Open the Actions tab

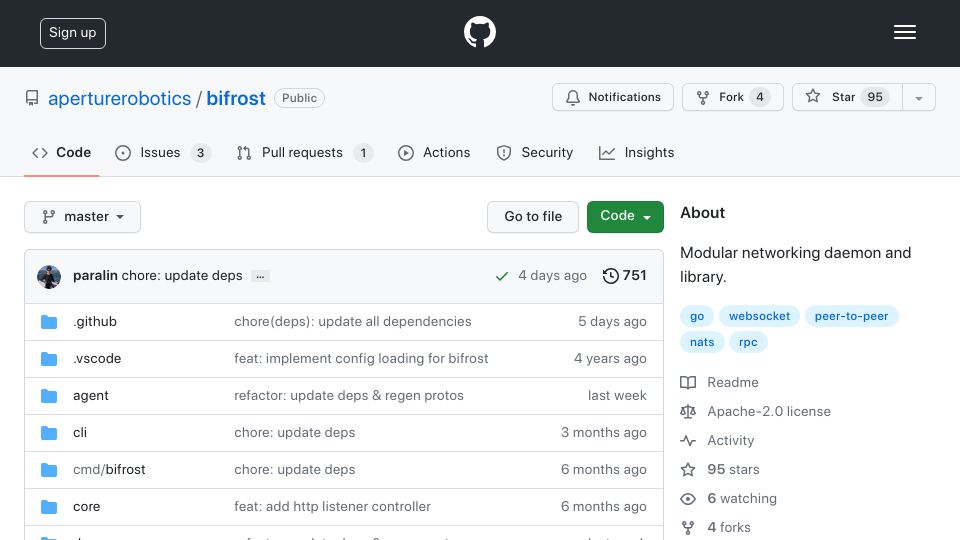[434, 152]
